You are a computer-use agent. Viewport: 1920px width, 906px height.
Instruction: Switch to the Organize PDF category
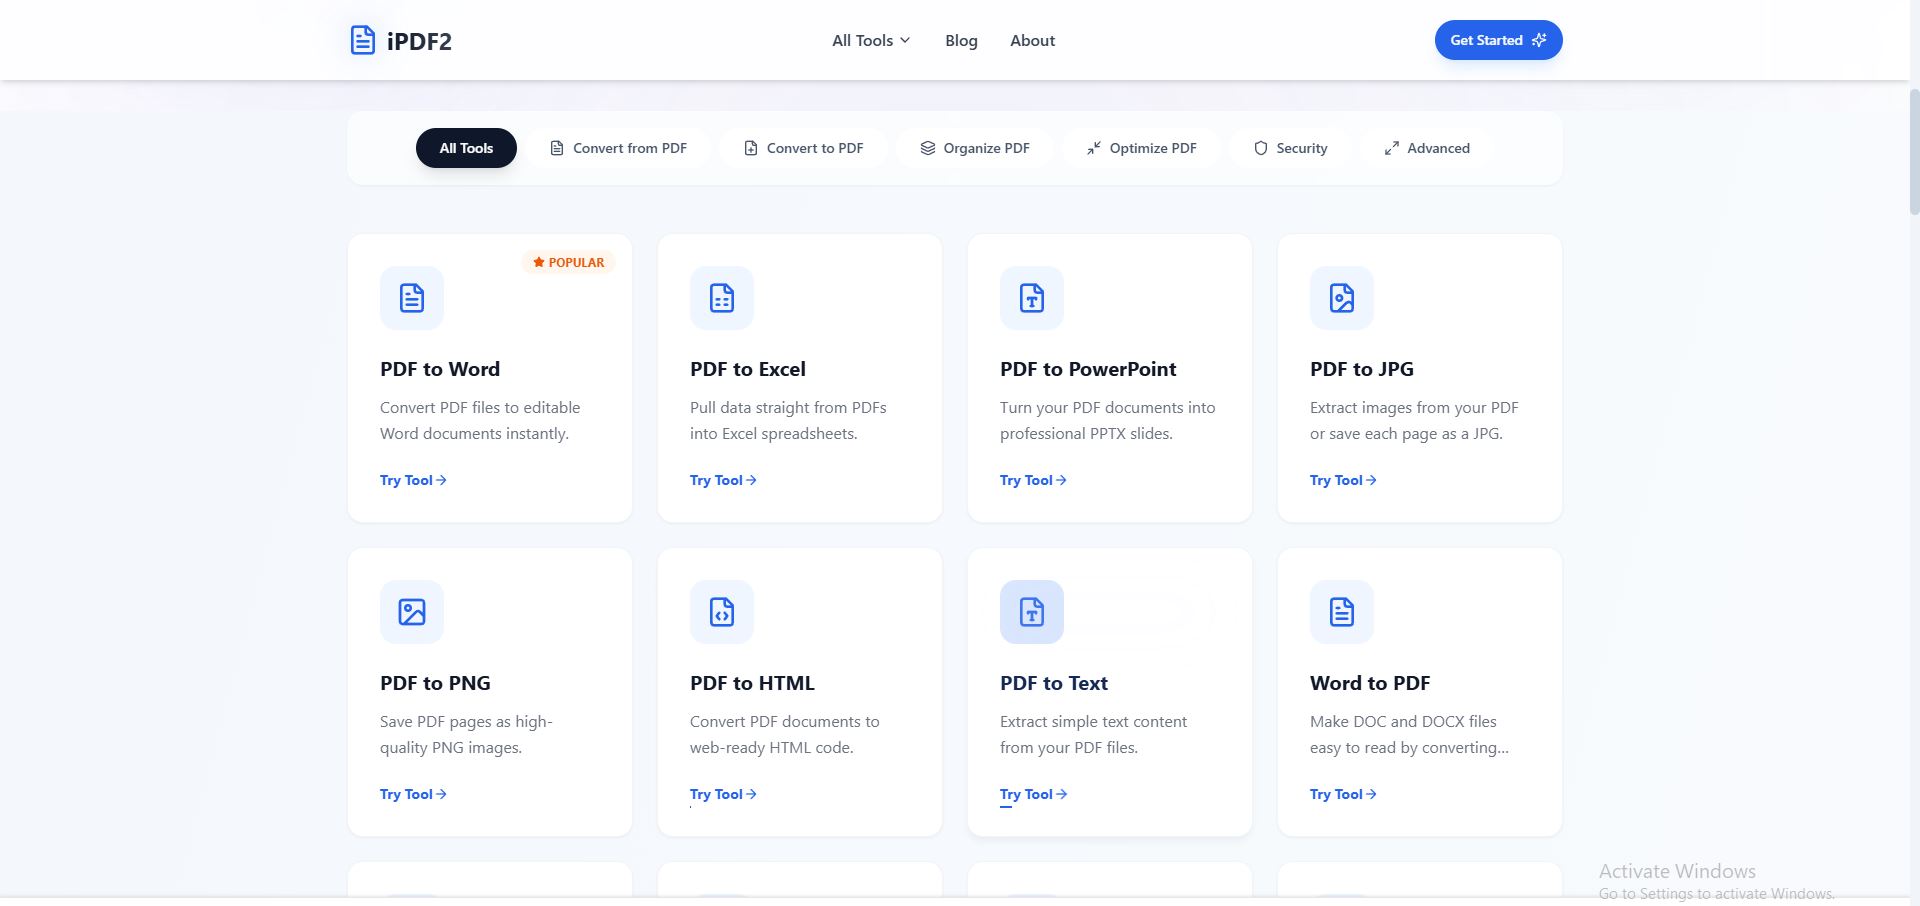click(974, 148)
